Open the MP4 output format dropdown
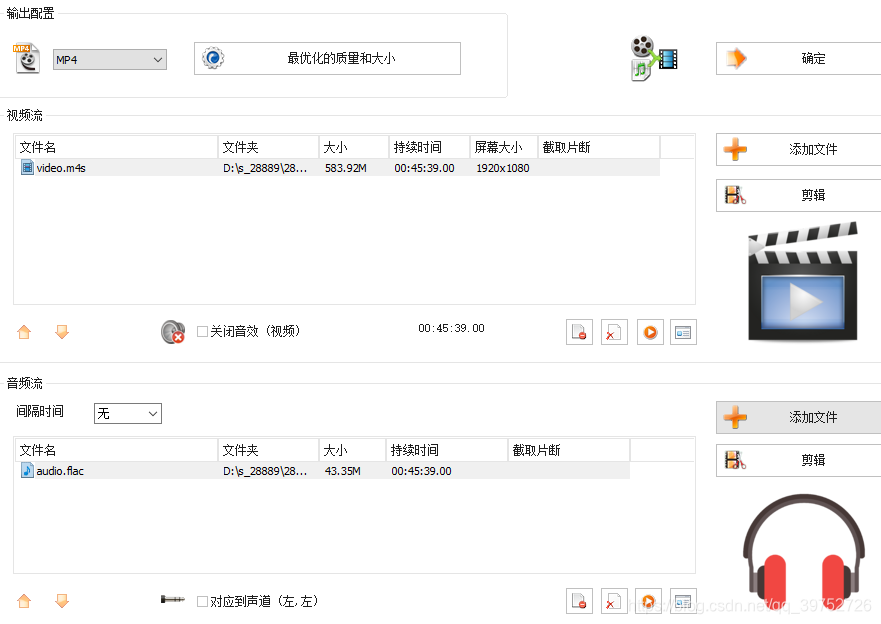The height and width of the screenshot is (624, 881). [110, 60]
